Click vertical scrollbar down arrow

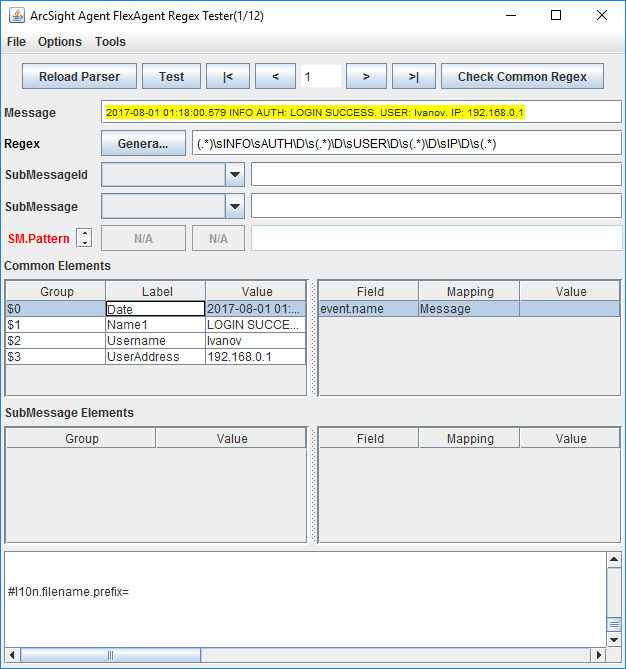pyautogui.click(x=614, y=640)
